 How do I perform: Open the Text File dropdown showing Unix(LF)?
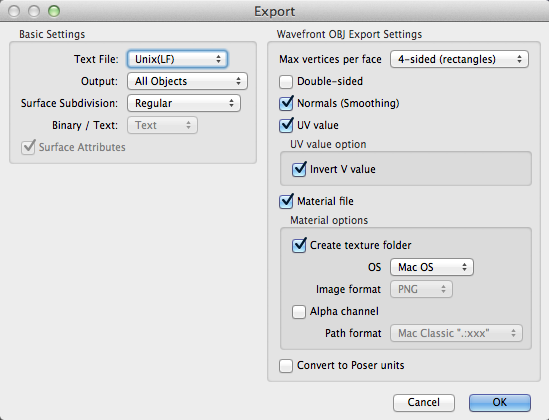(x=178, y=59)
